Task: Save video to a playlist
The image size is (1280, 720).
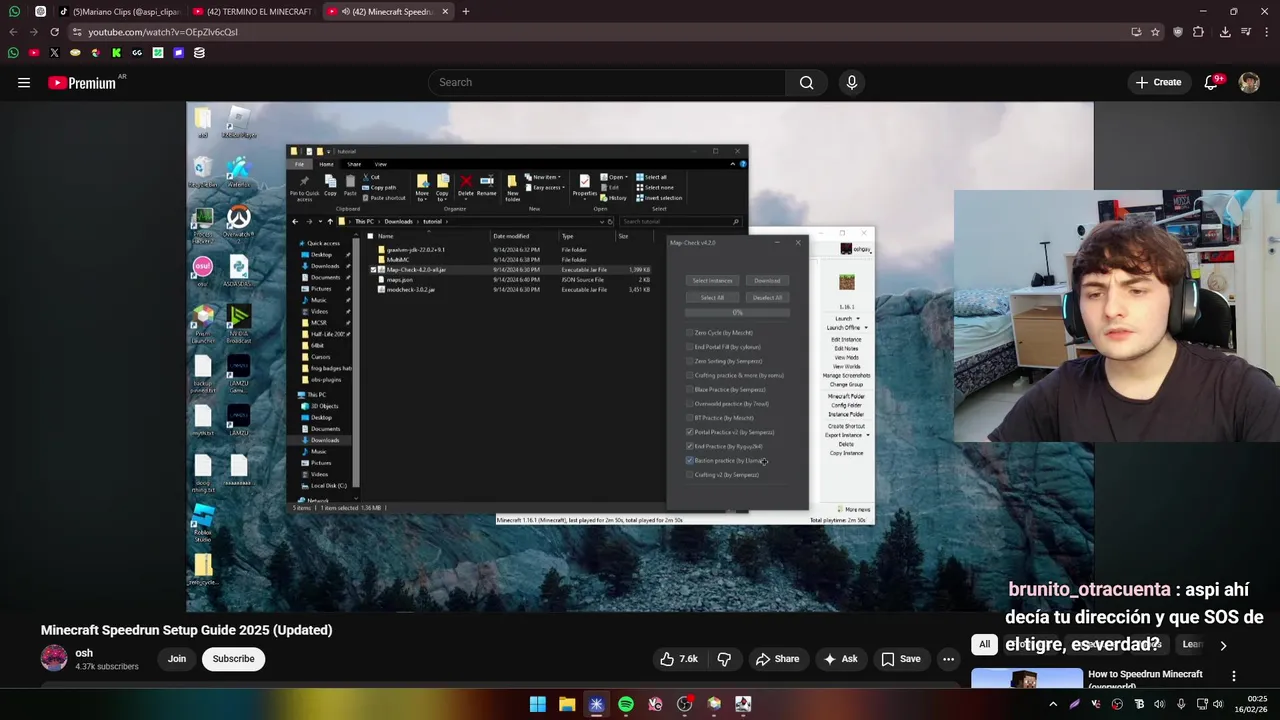Action: pyautogui.click(x=900, y=659)
